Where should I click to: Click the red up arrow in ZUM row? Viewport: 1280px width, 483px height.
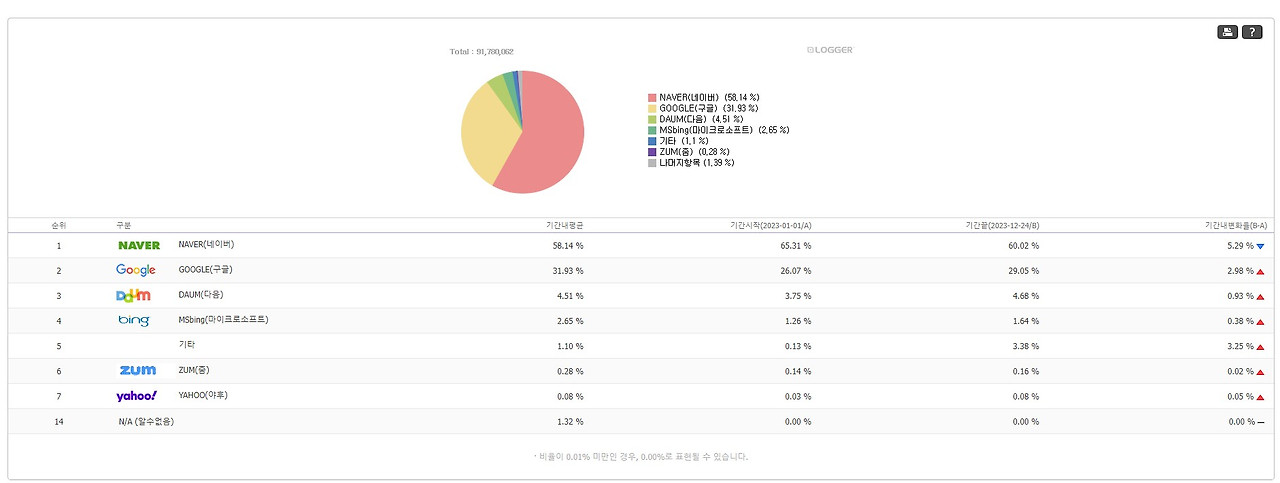pyautogui.click(x=1261, y=371)
